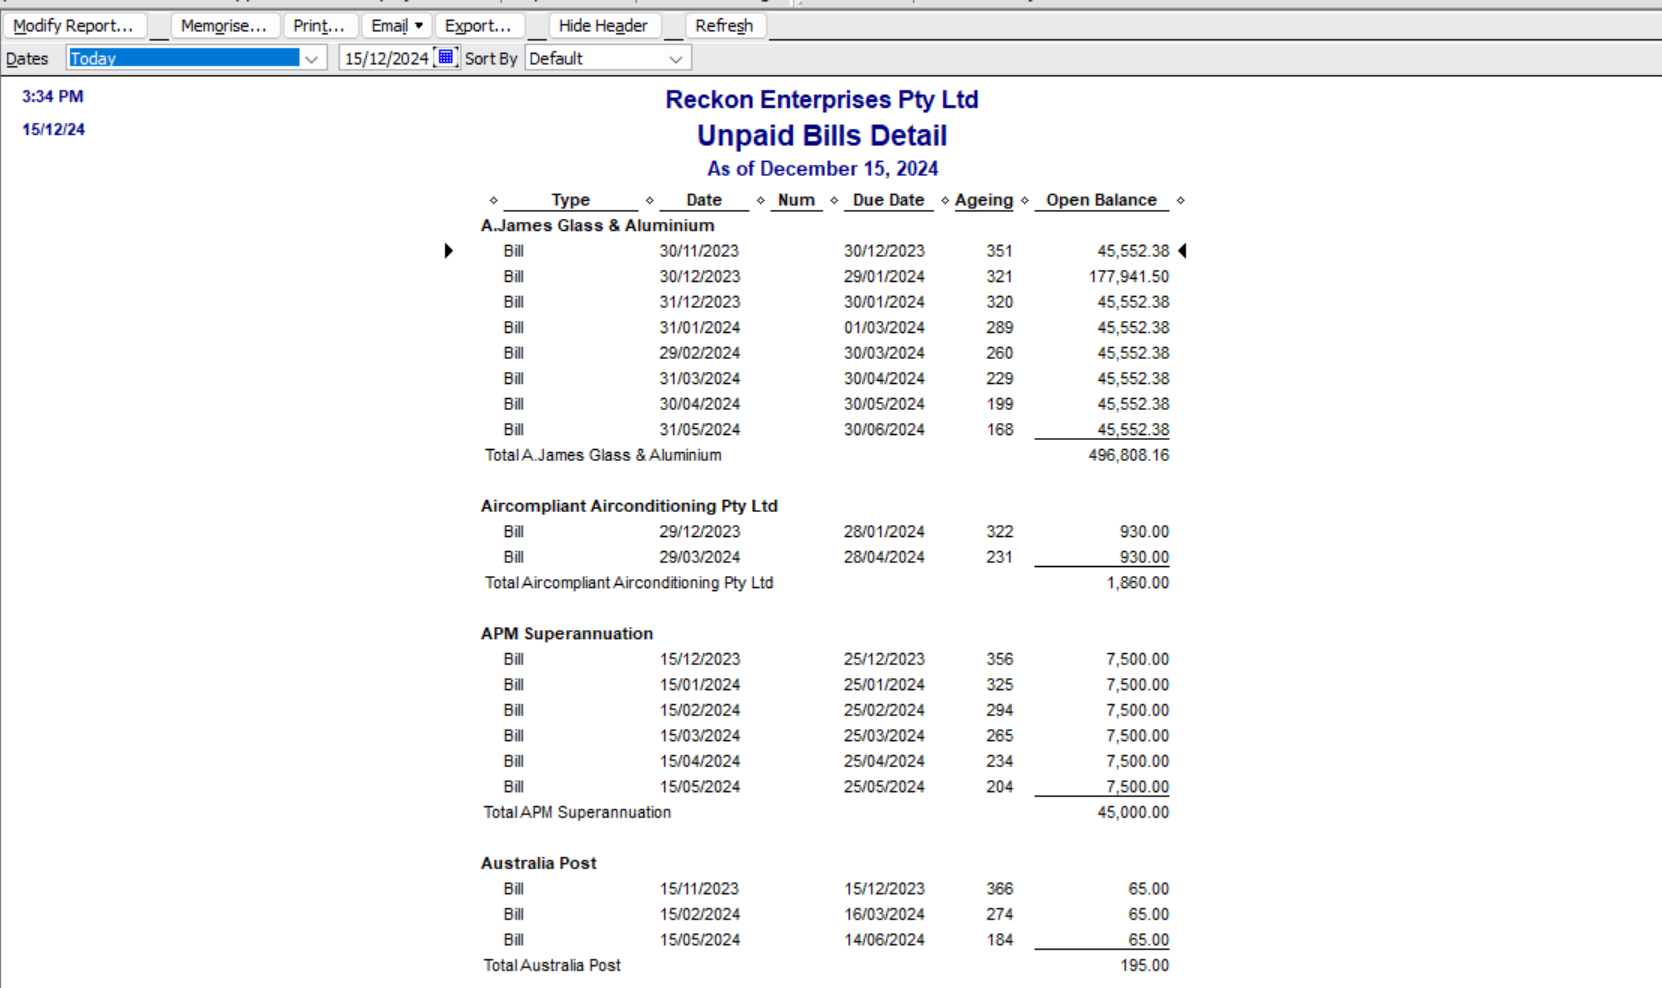This screenshot has height=988, width=1662.
Task: Click the due date 25/03/2024
Action: click(x=884, y=736)
